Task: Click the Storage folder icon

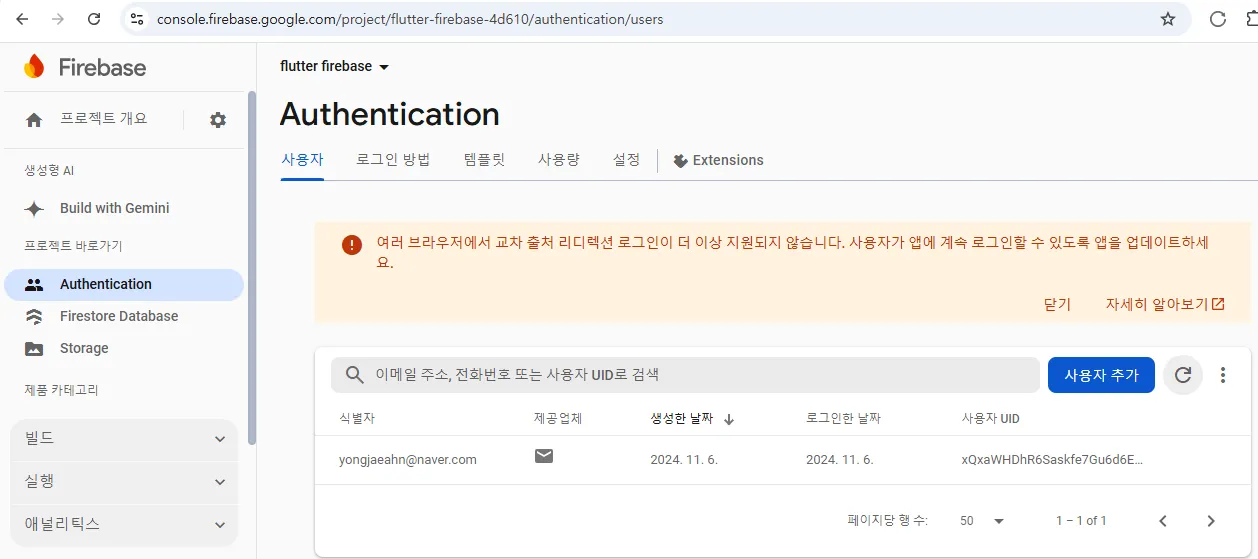Action: (34, 348)
